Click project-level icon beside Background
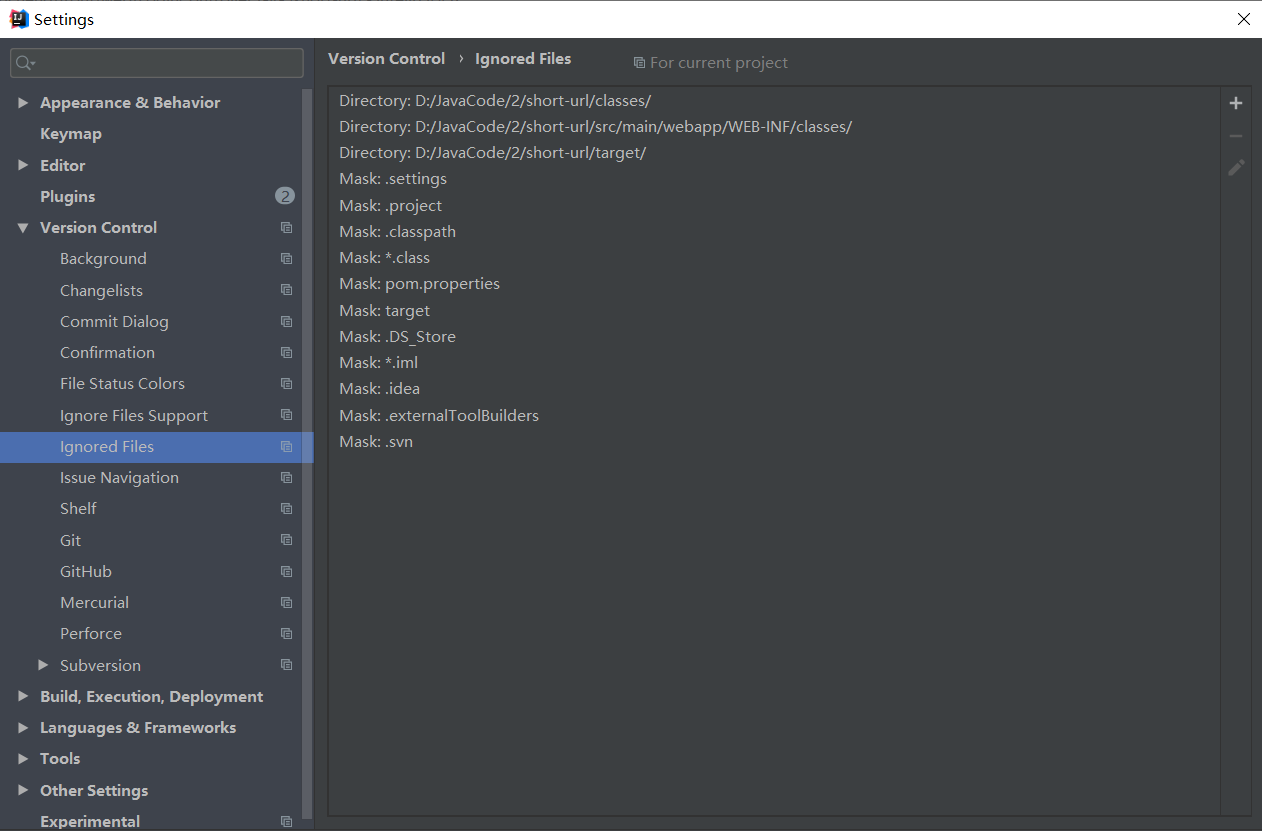Viewport: 1262px width, 831px height. point(286,259)
